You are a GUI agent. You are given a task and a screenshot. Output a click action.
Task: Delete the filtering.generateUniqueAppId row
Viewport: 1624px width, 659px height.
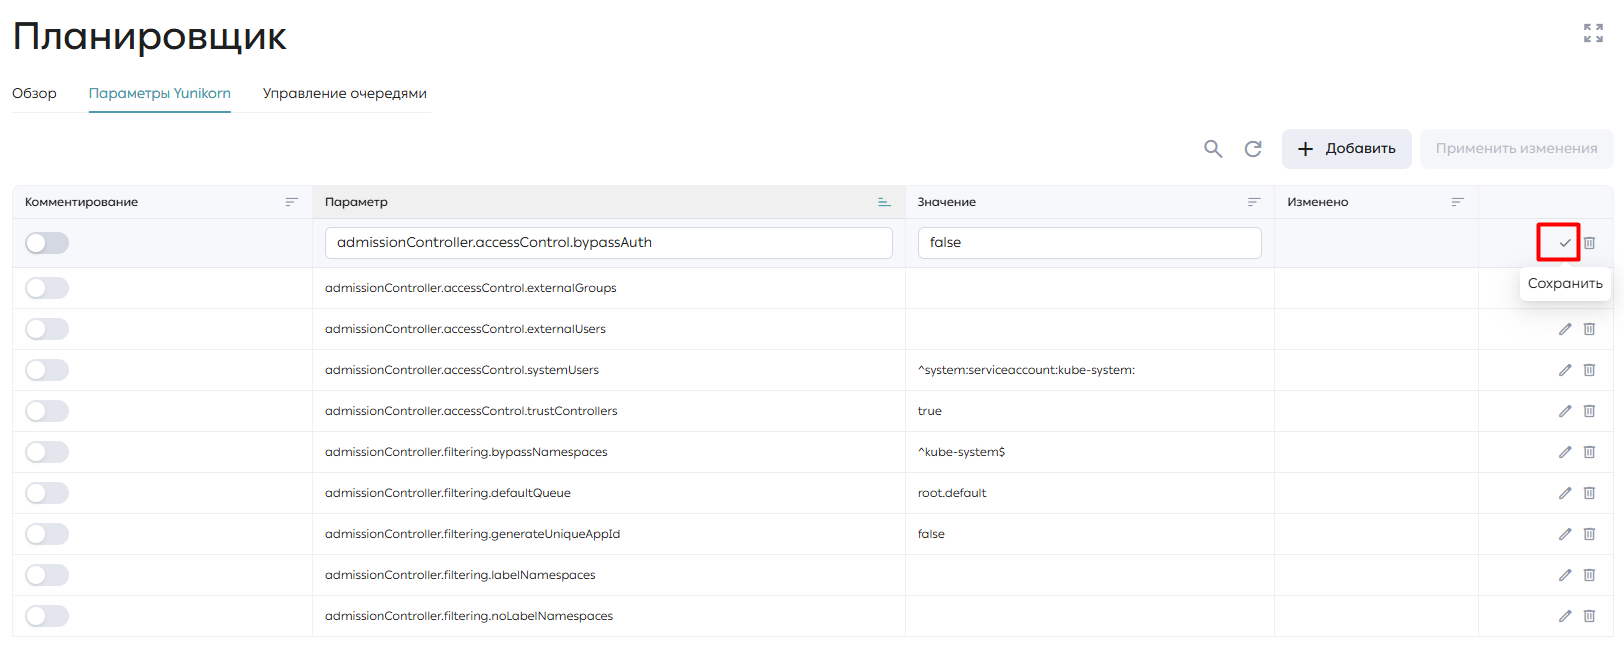(x=1589, y=534)
